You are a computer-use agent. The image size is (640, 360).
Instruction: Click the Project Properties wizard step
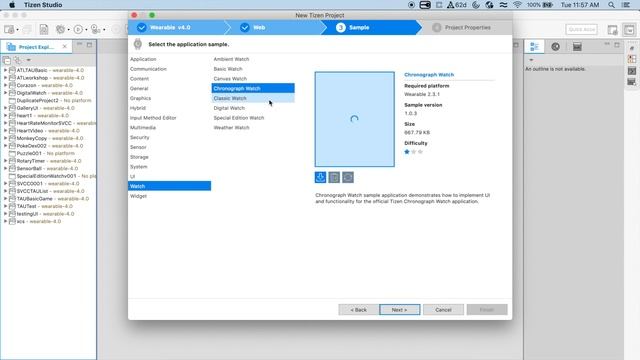(467, 27)
